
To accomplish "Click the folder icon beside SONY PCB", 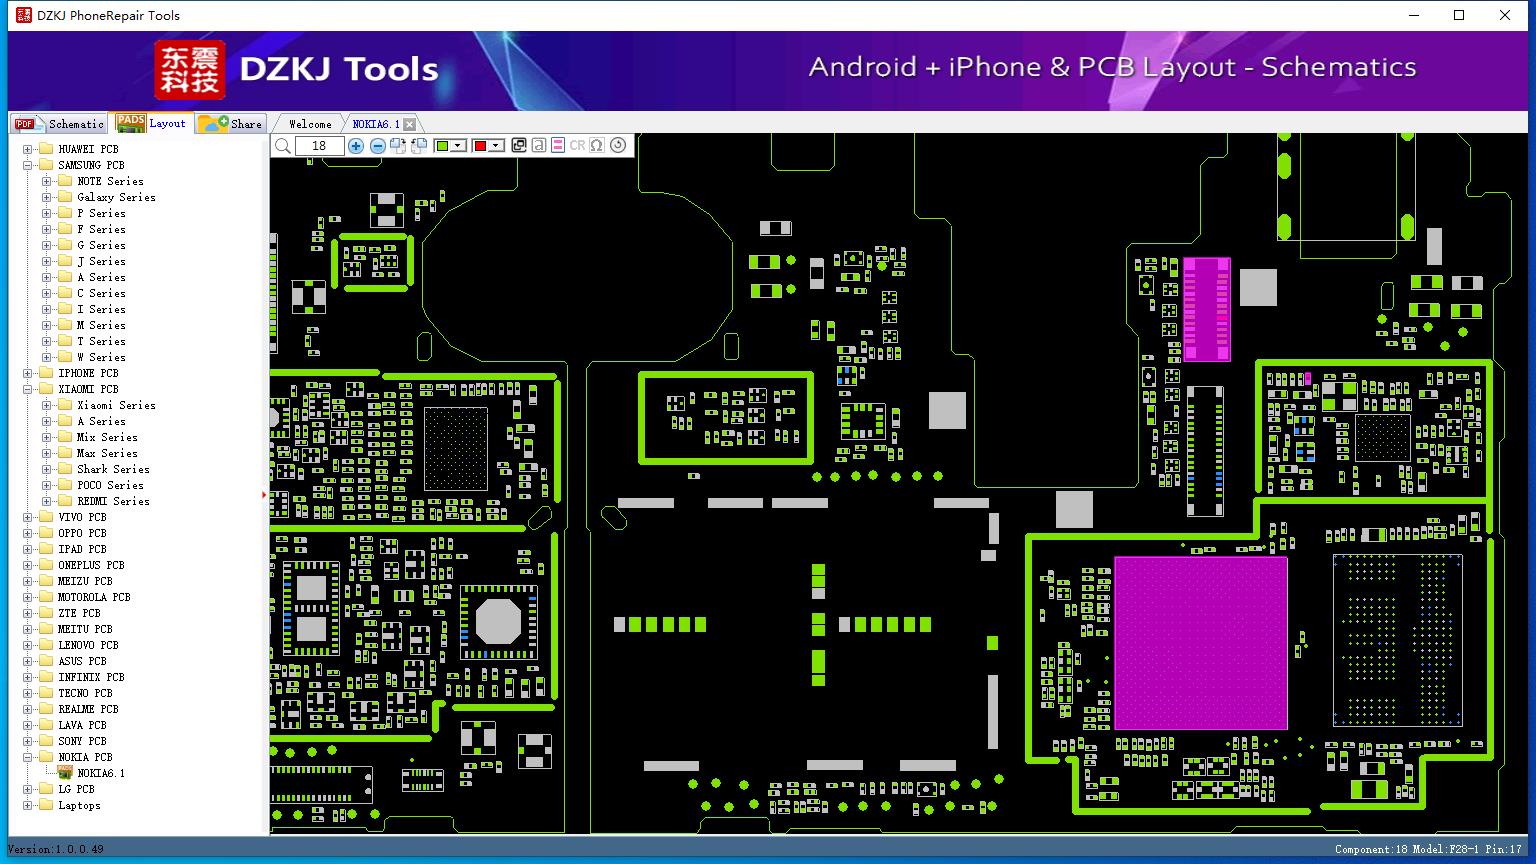I will (45, 741).
